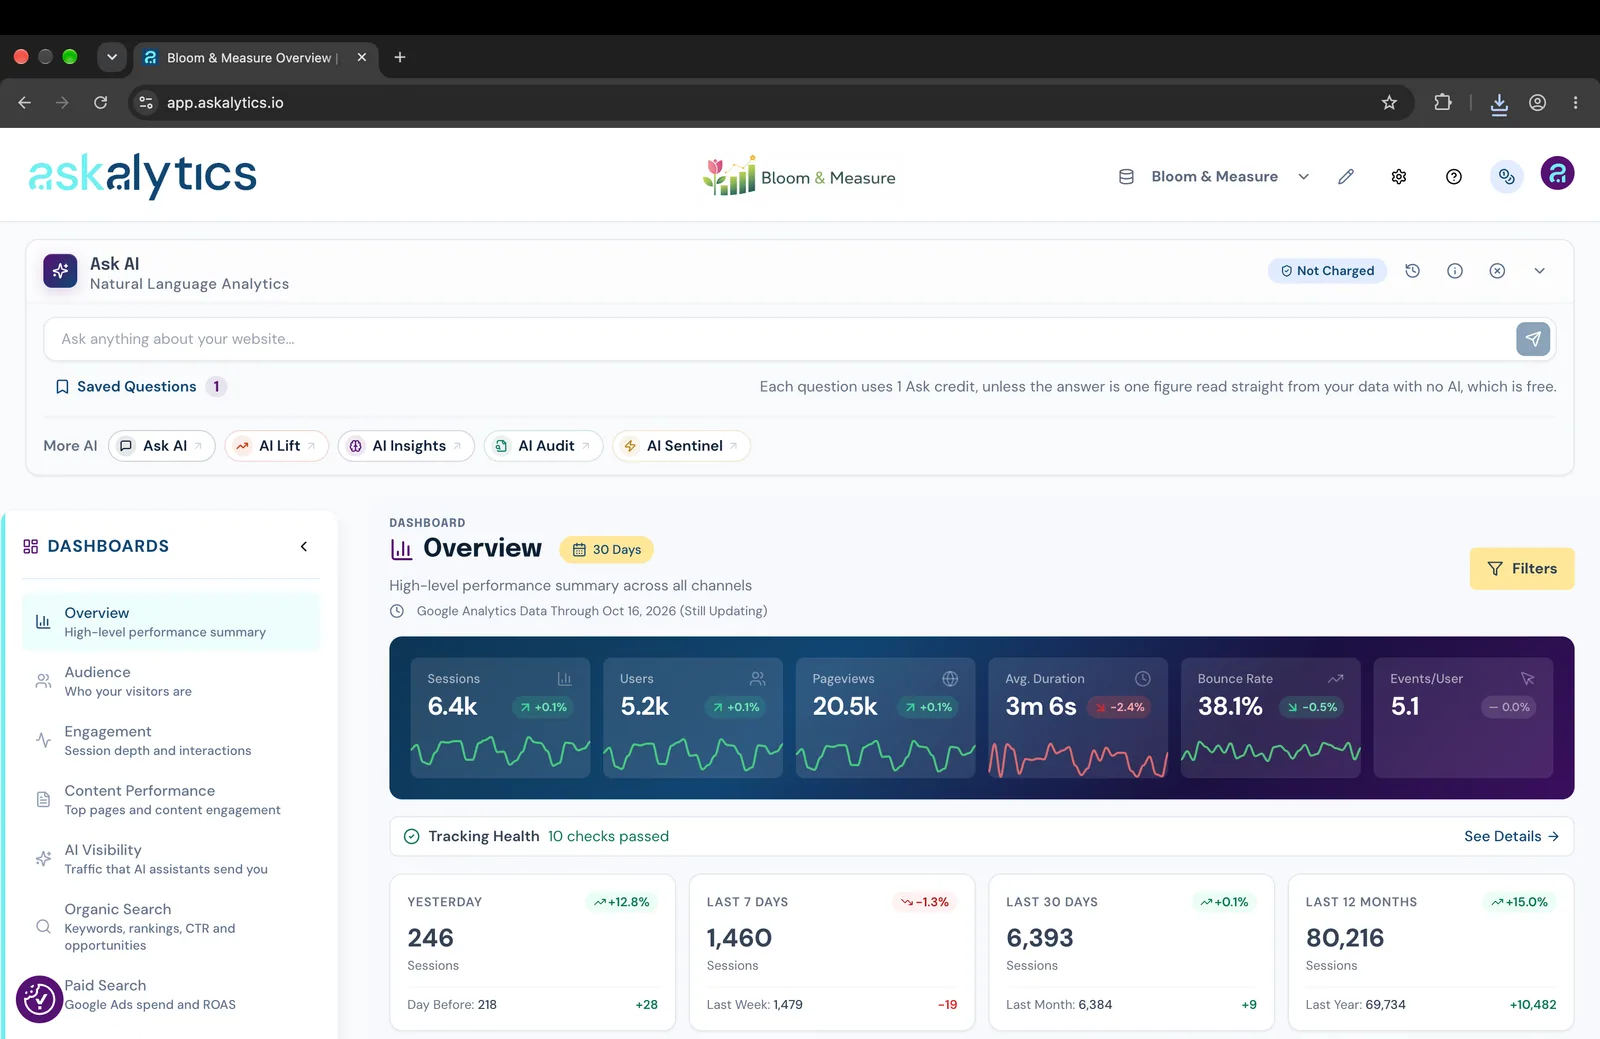Open the 30 Days date range selector
This screenshot has height=1039, width=1600.
click(606, 549)
